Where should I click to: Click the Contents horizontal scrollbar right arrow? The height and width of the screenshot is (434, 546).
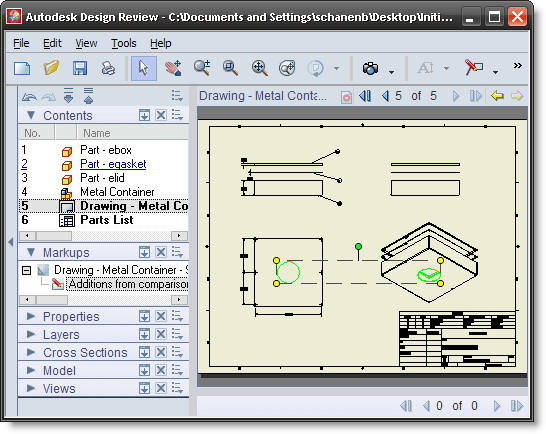[x=179, y=235]
